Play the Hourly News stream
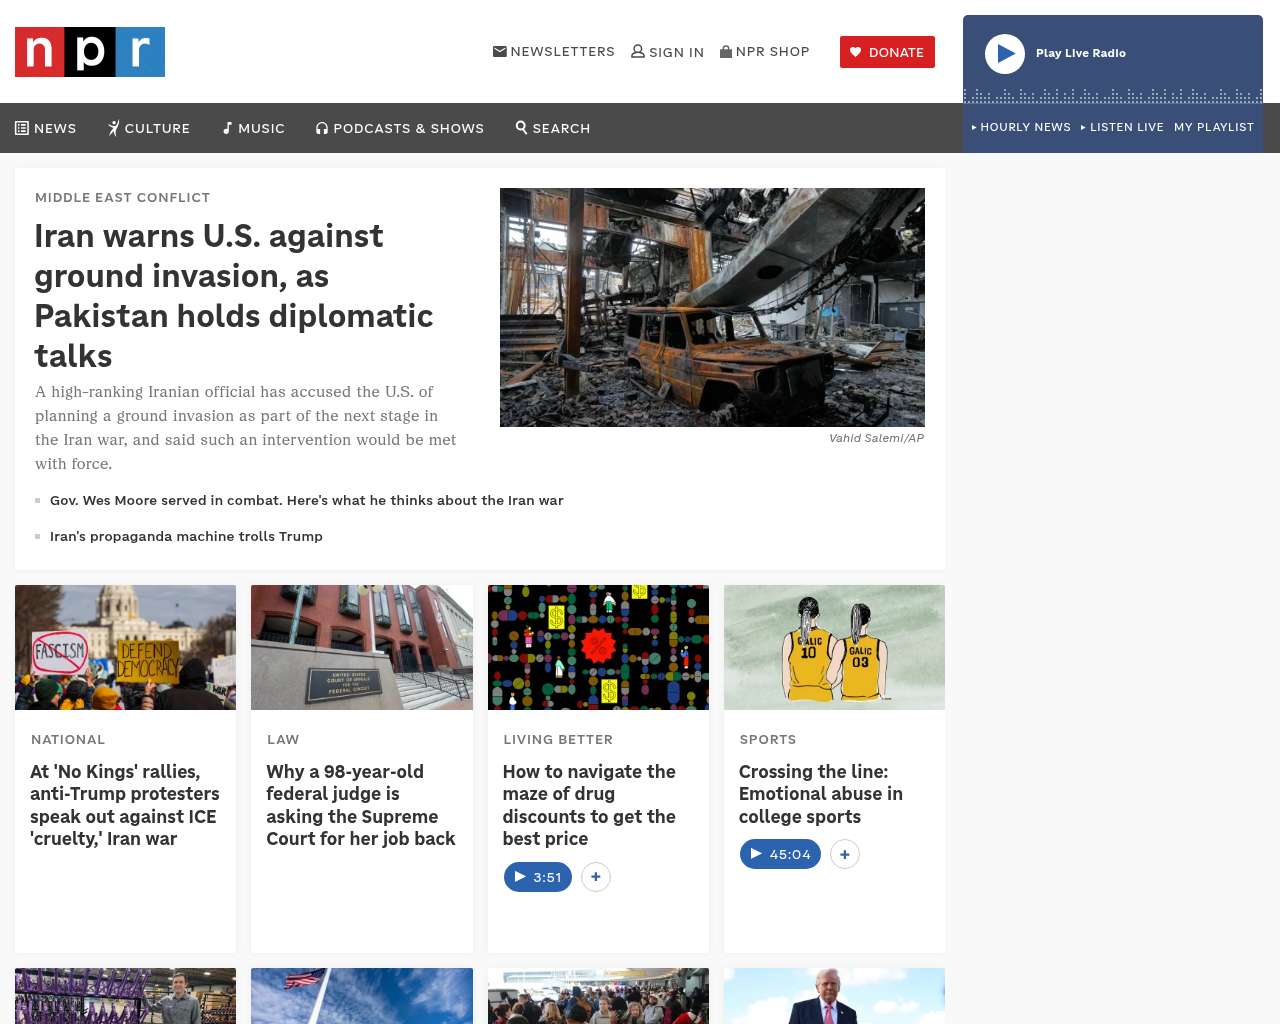Image resolution: width=1280 pixels, height=1024 pixels. 1021,127
